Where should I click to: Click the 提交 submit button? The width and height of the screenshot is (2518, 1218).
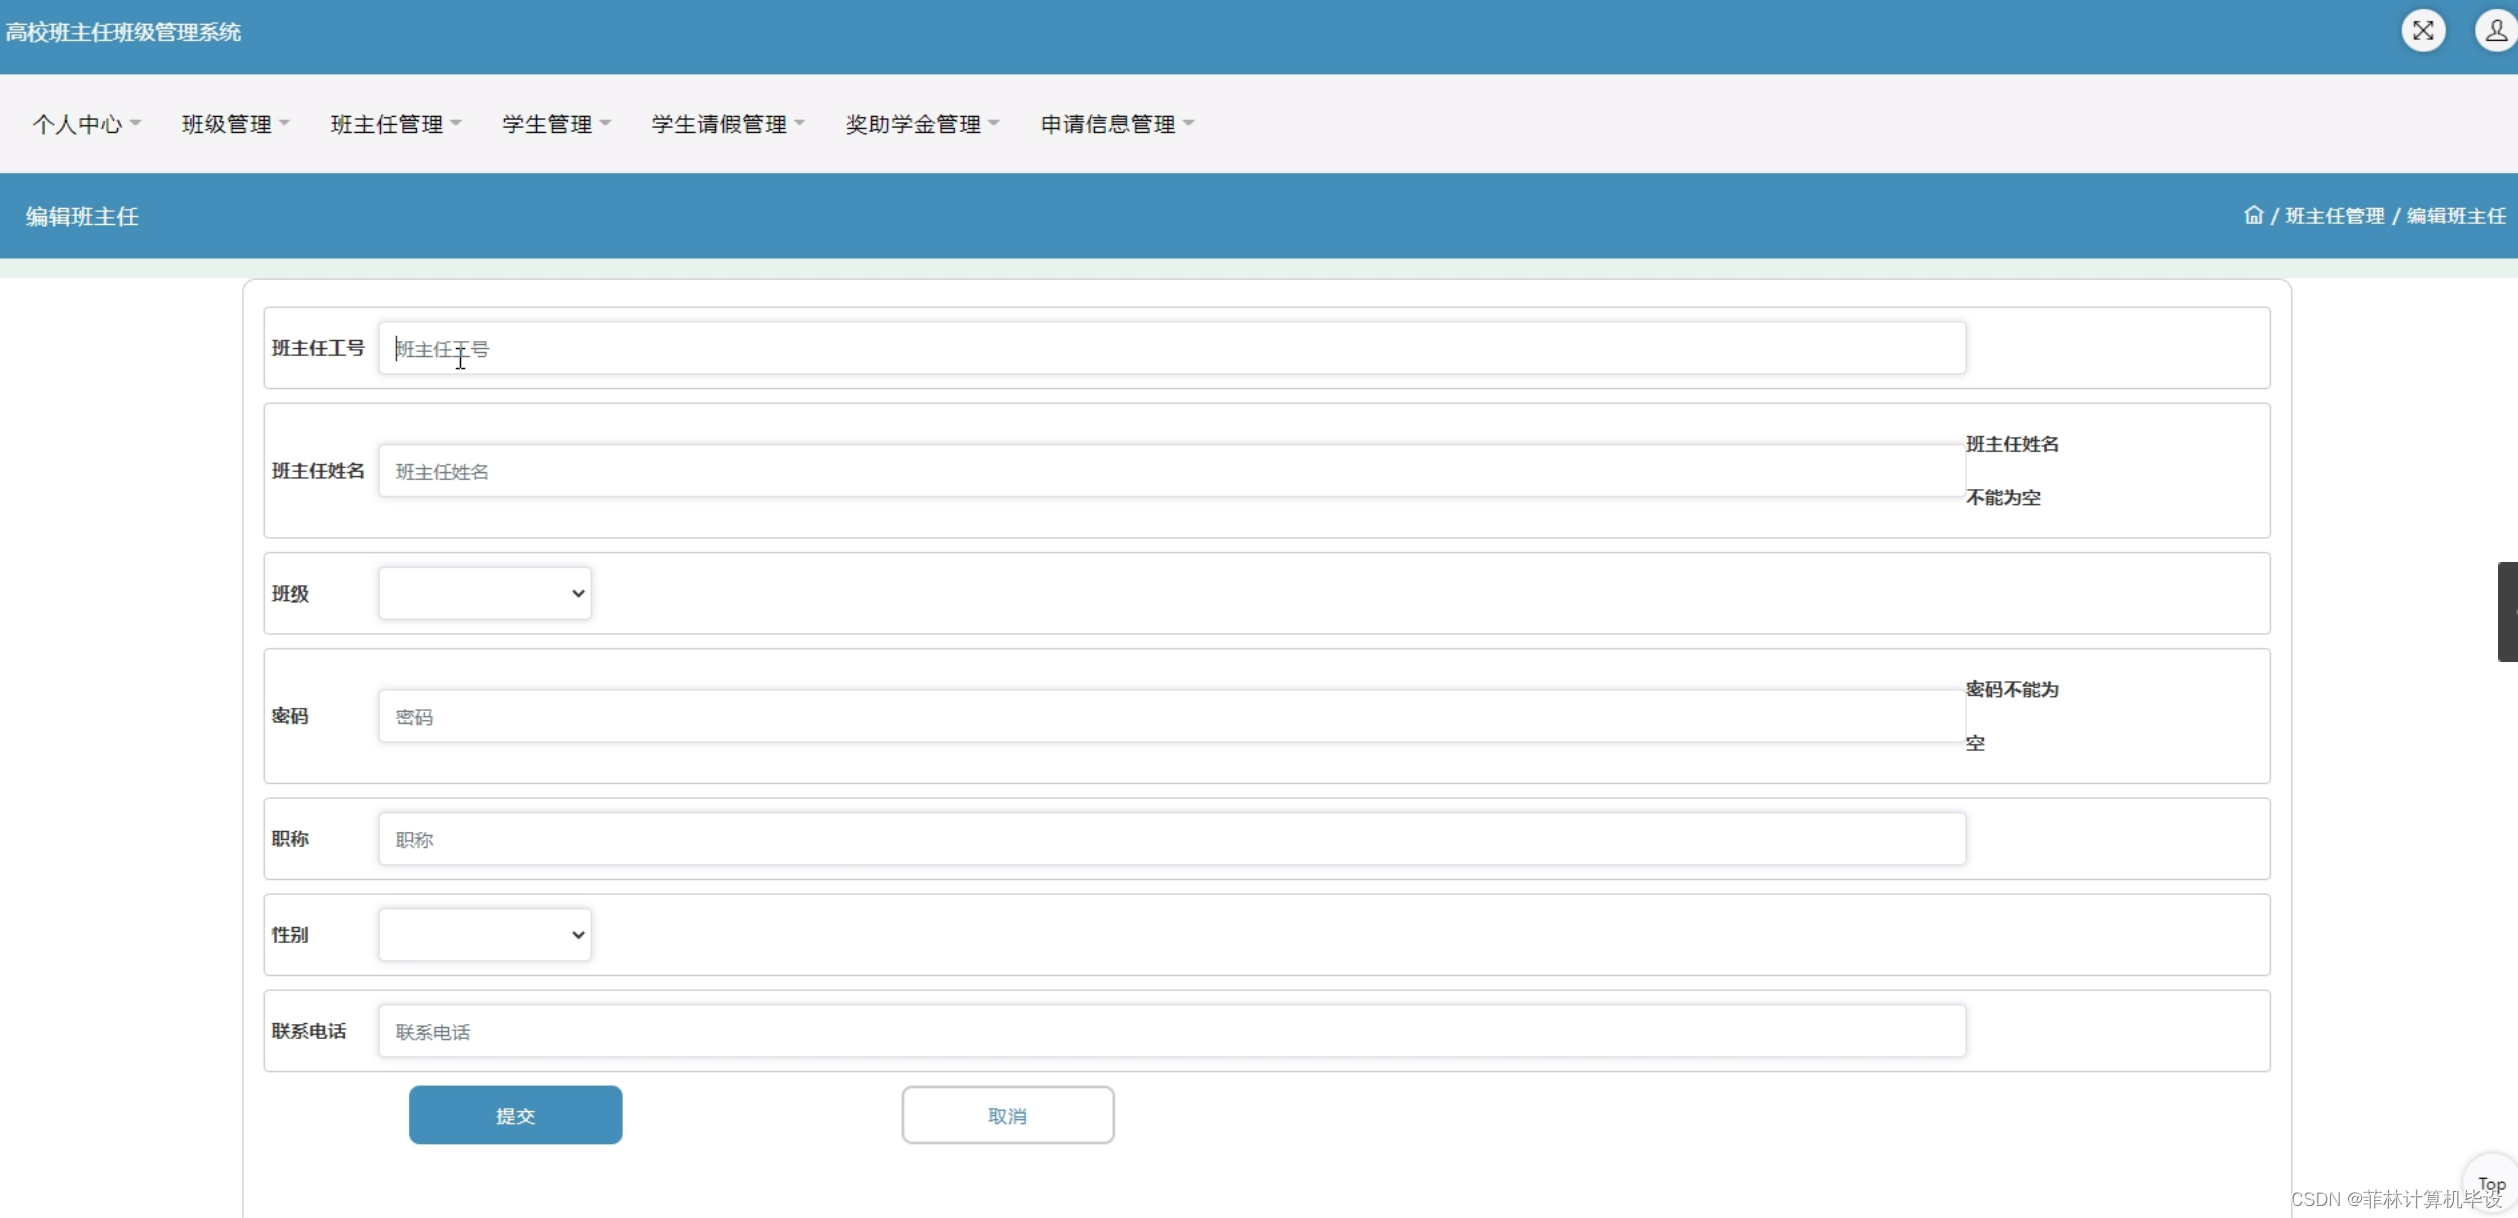[515, 1114]
